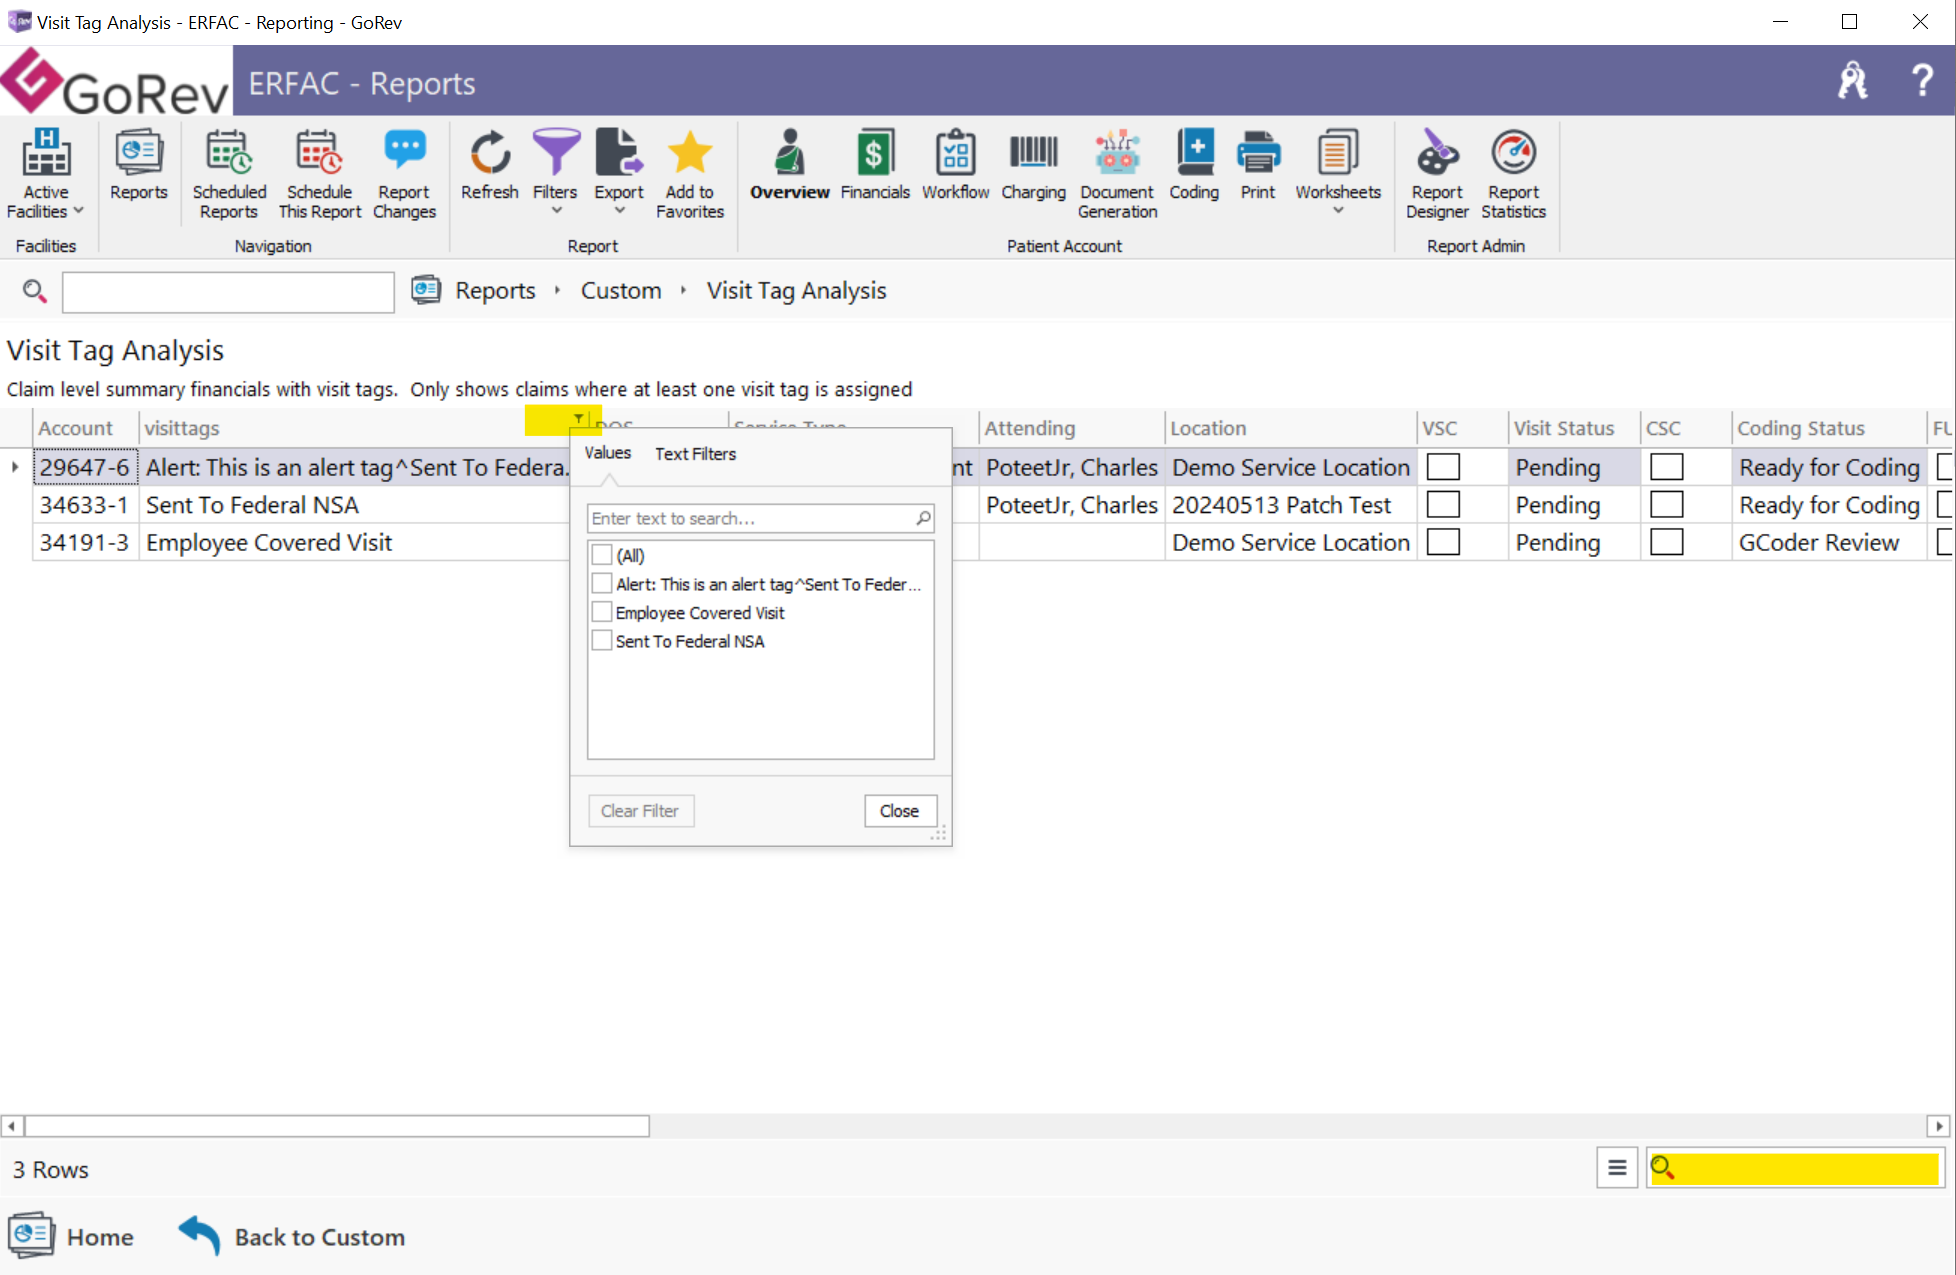Viewport: 1956px width, 1275px height.
Task: Click the Export icon
Action: (x=619, y=155)
